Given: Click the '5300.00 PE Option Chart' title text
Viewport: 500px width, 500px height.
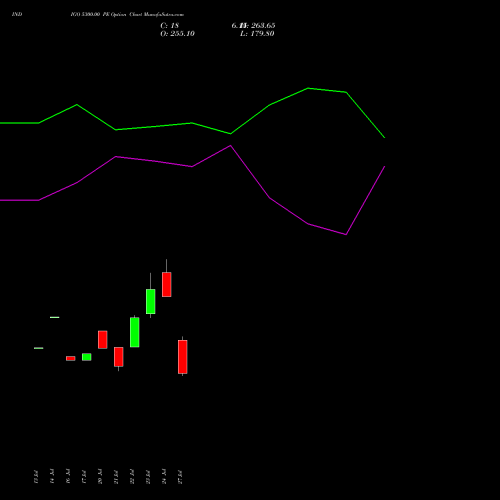Looking at the screenshot, I should [112, 15].
